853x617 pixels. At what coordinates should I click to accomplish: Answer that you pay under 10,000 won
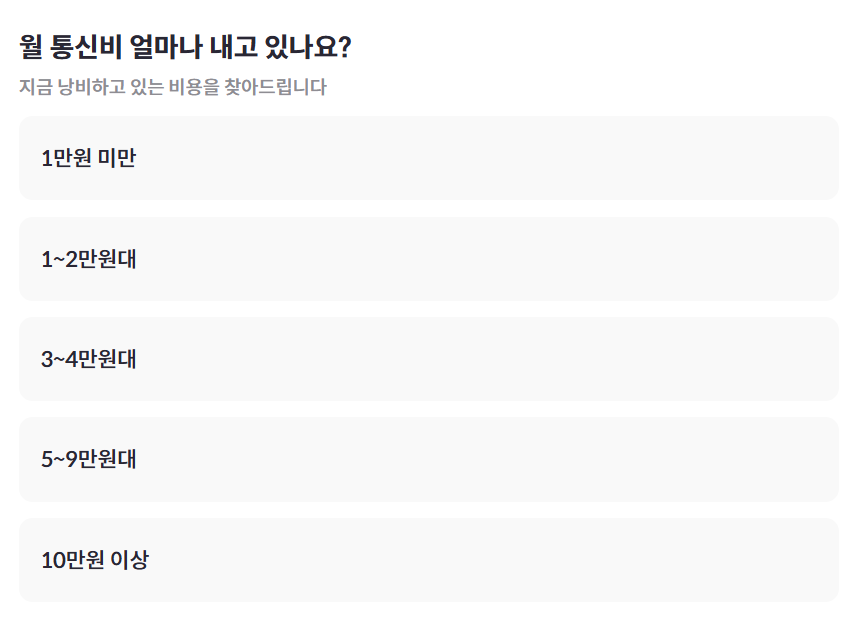(x=426, y=159)
